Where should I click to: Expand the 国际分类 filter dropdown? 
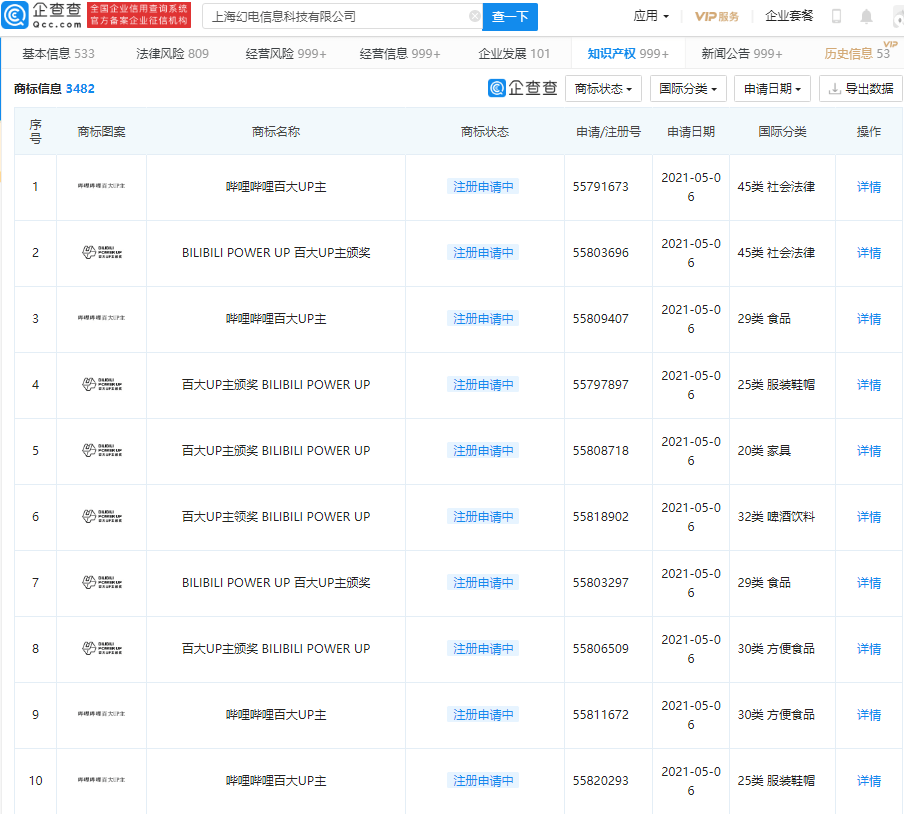click(x=688, y=89)
